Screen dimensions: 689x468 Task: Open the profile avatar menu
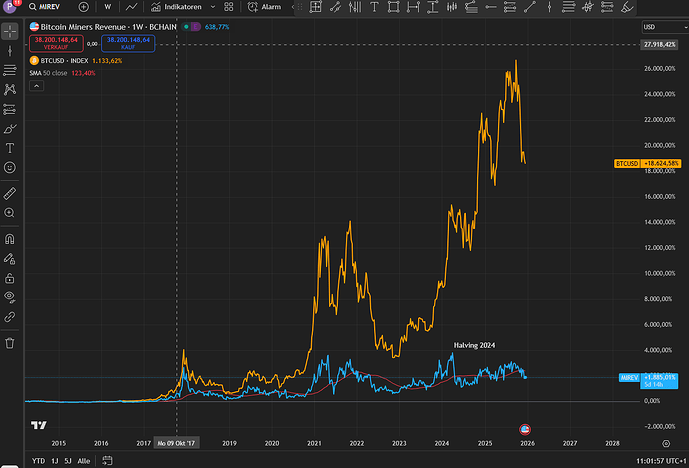click(x=11, y=7)
